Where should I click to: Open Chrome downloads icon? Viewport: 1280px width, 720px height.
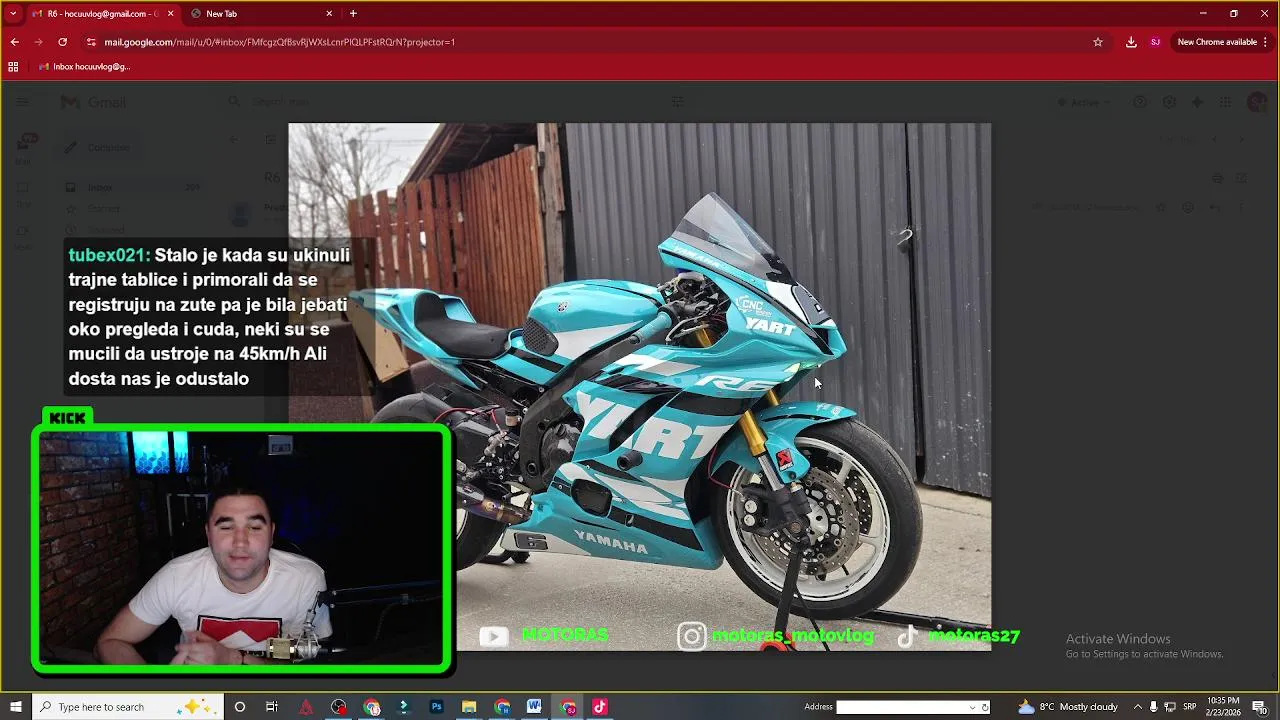click(1131, 42)
